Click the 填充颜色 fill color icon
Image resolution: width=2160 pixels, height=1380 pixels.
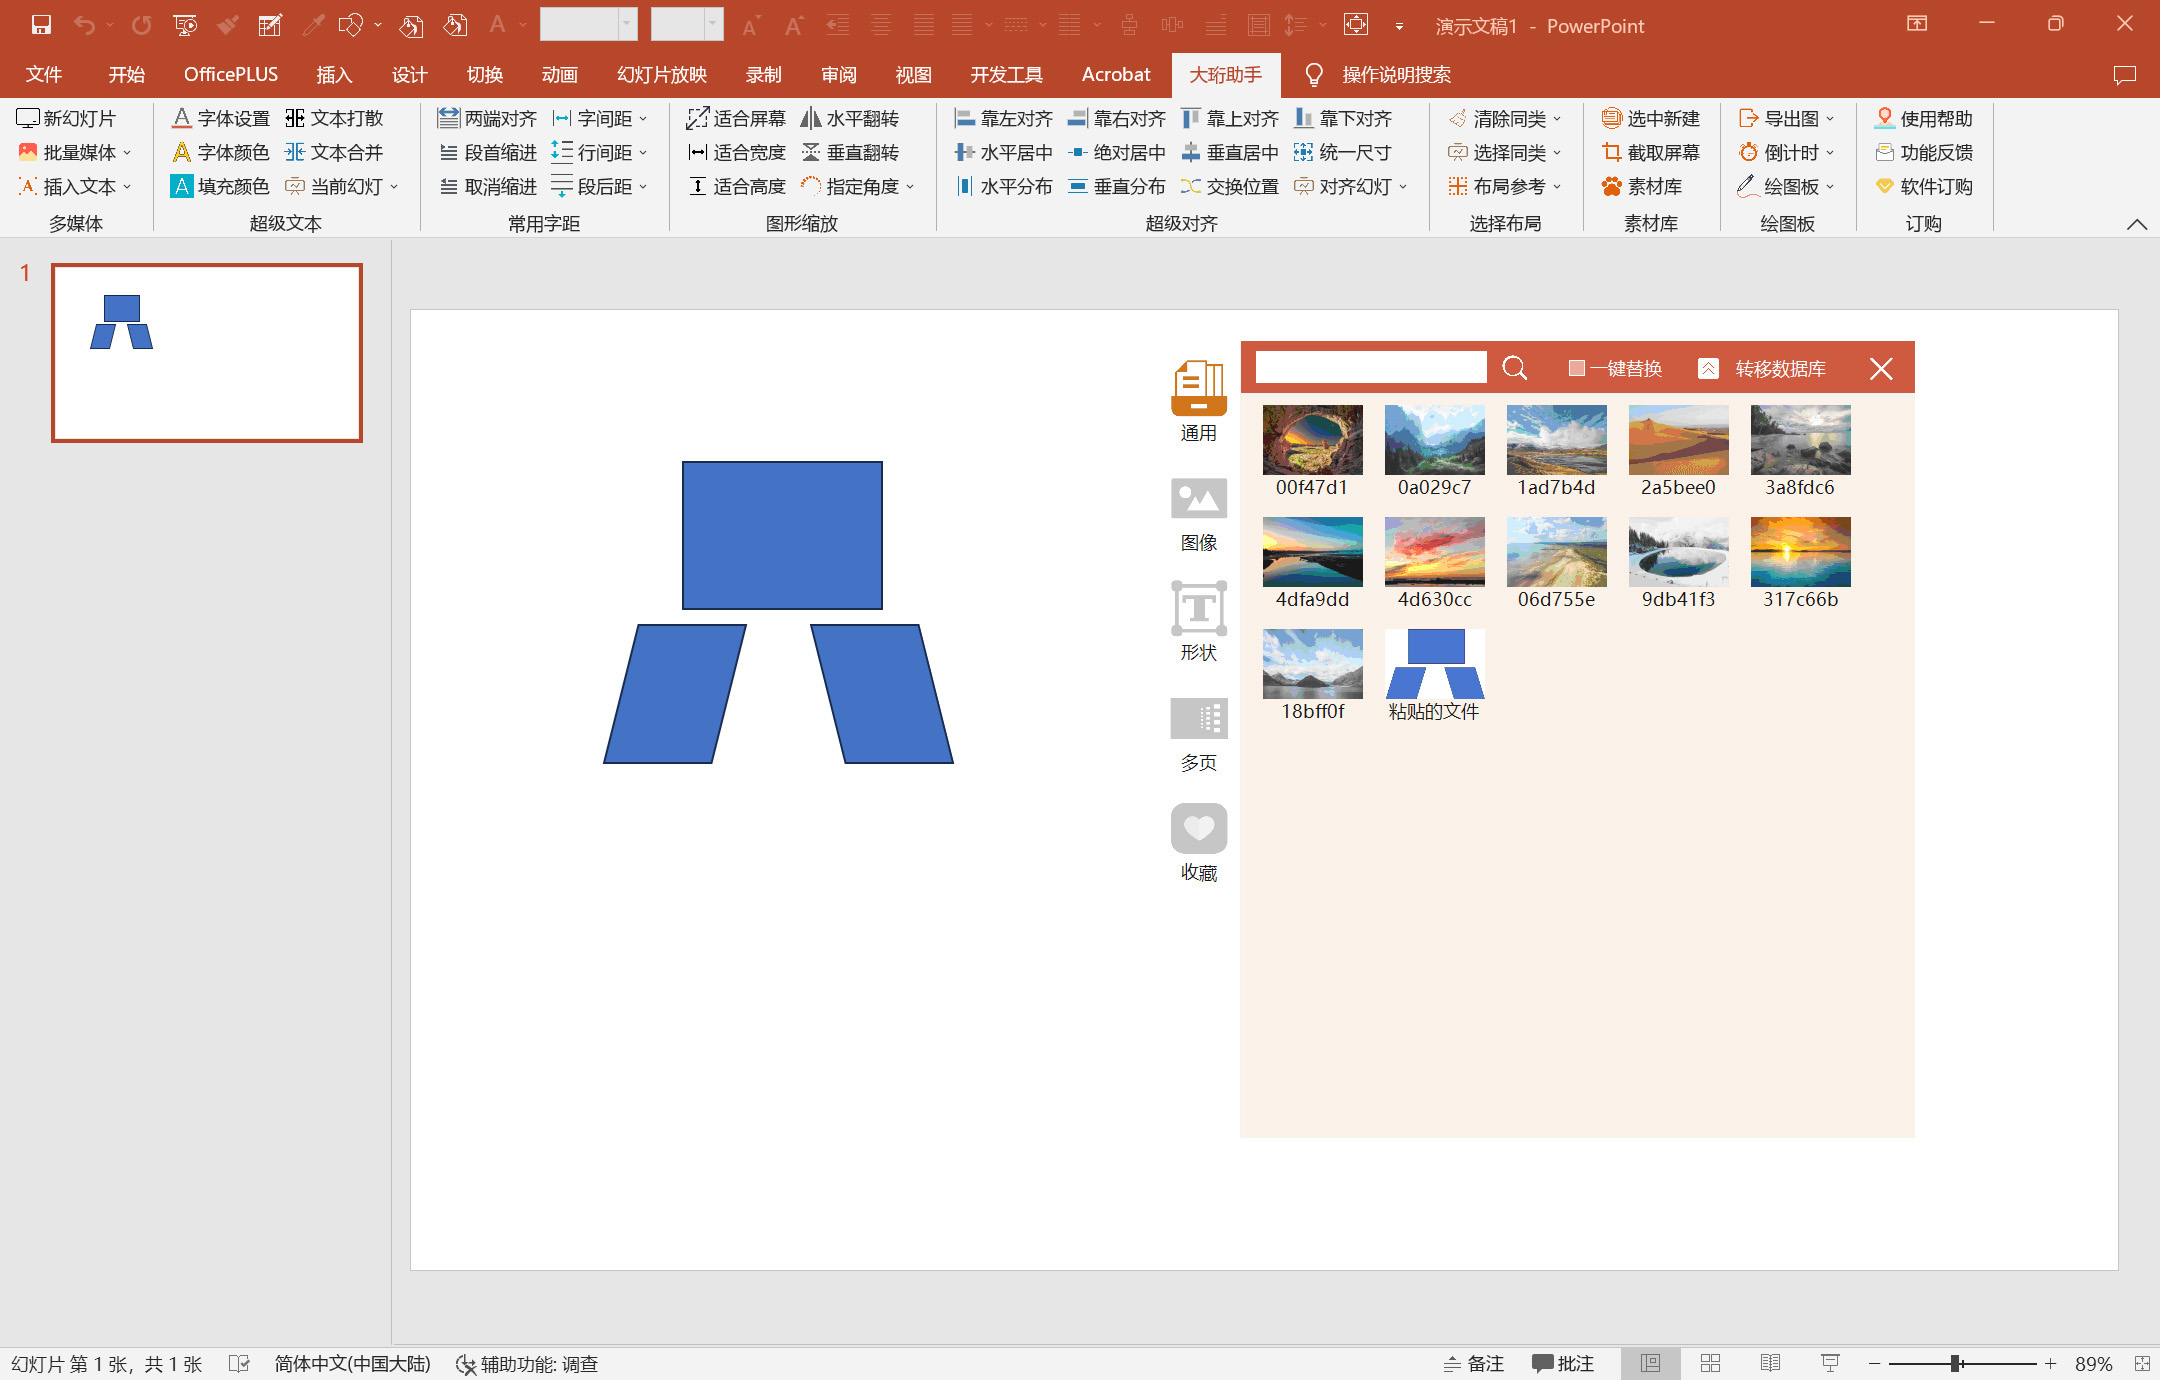(181, 187)
